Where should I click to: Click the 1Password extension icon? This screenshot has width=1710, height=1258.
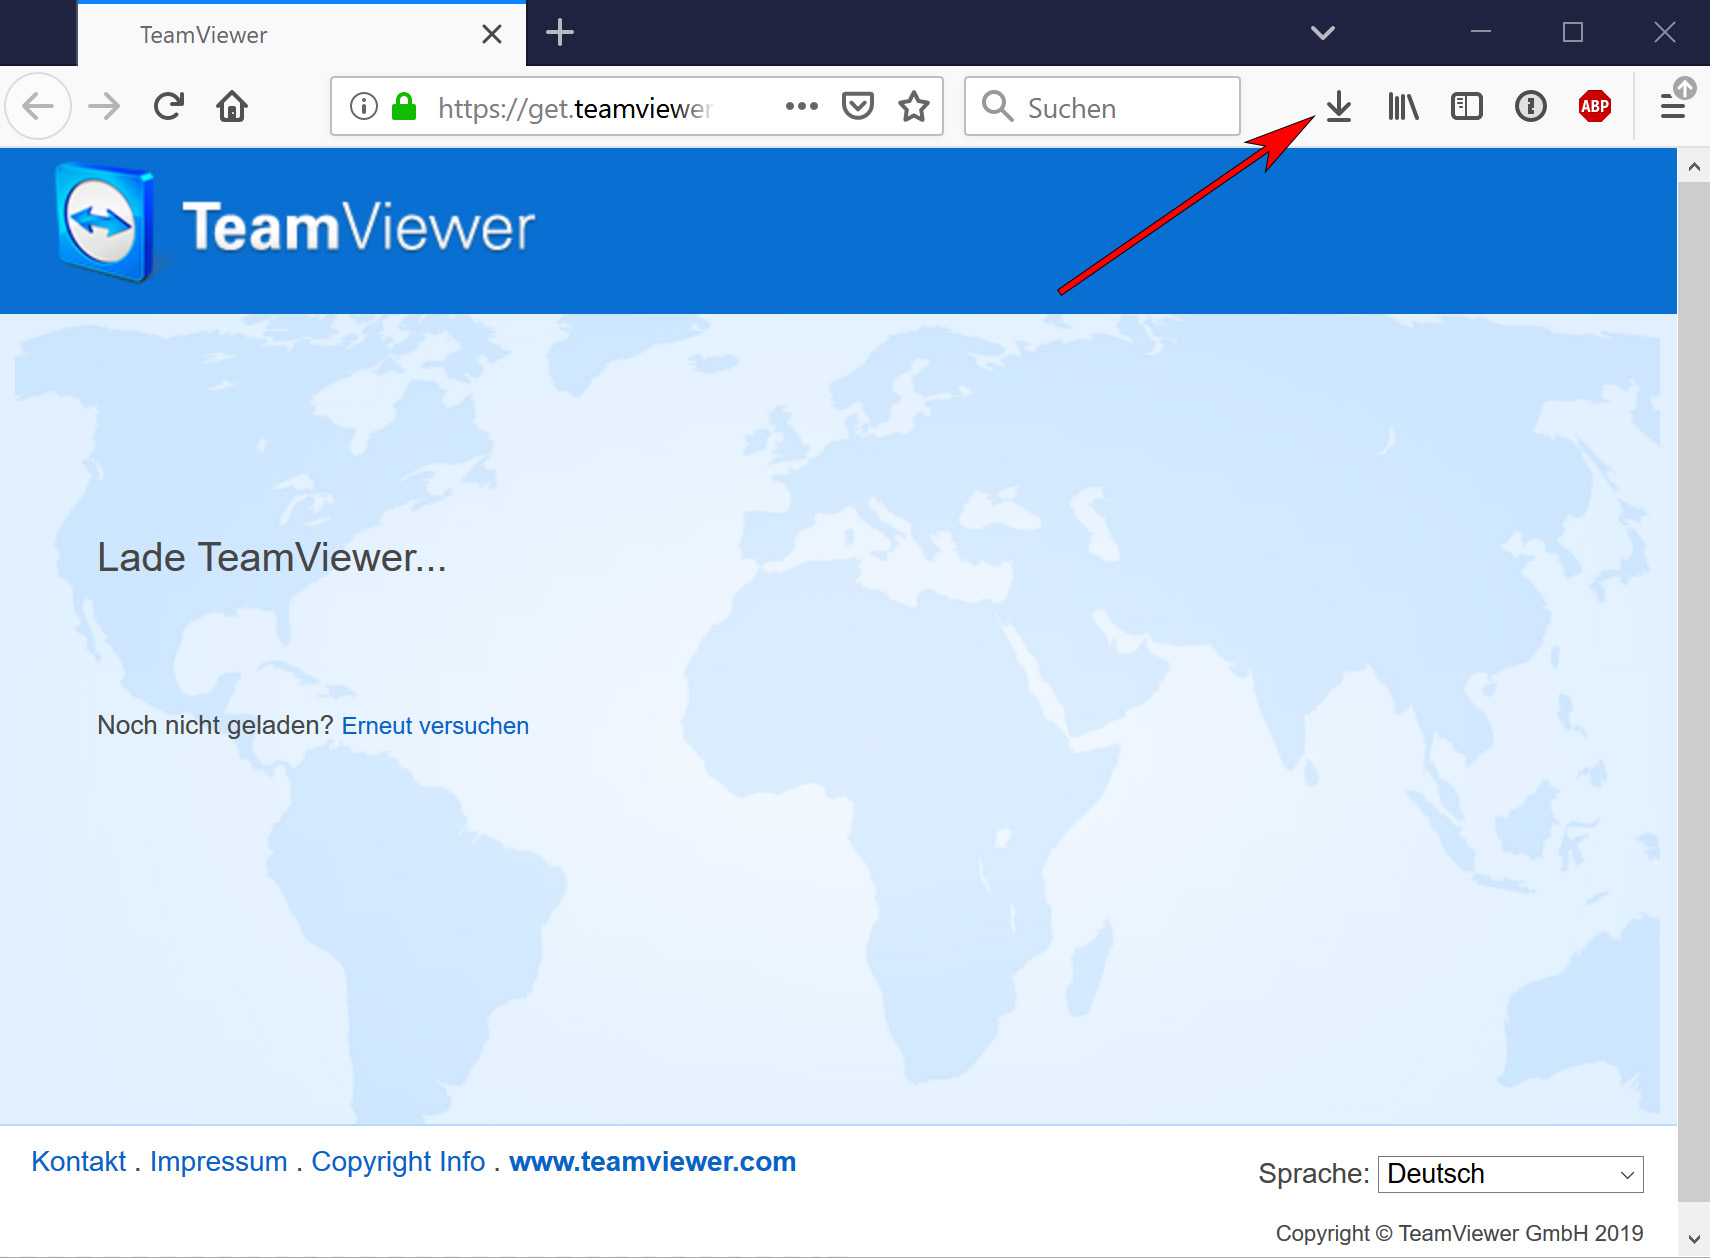[x=1531, y=106]
